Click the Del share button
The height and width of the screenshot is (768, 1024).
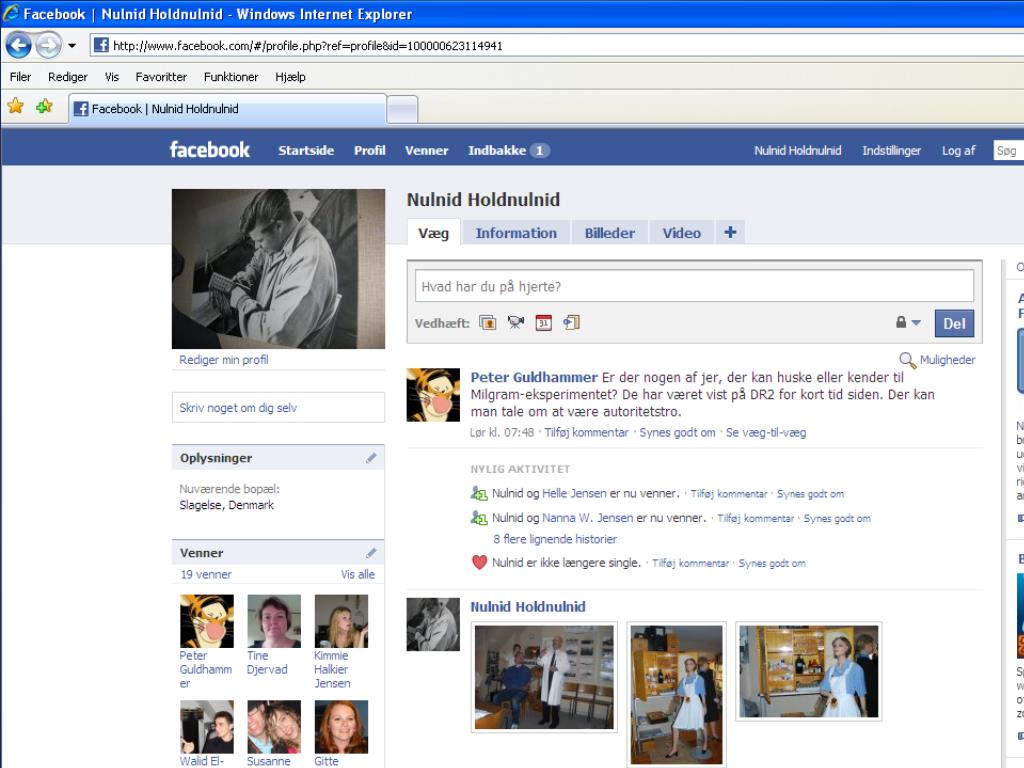click(954, 323)
